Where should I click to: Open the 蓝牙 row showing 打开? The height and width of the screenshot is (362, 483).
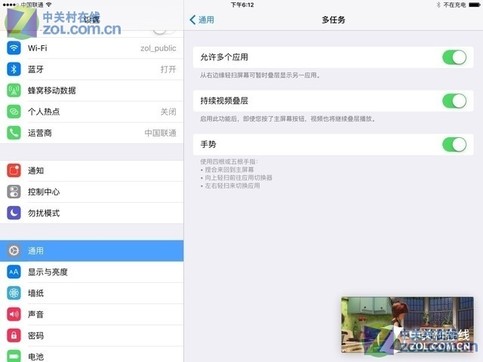click(x=92, y=69)
